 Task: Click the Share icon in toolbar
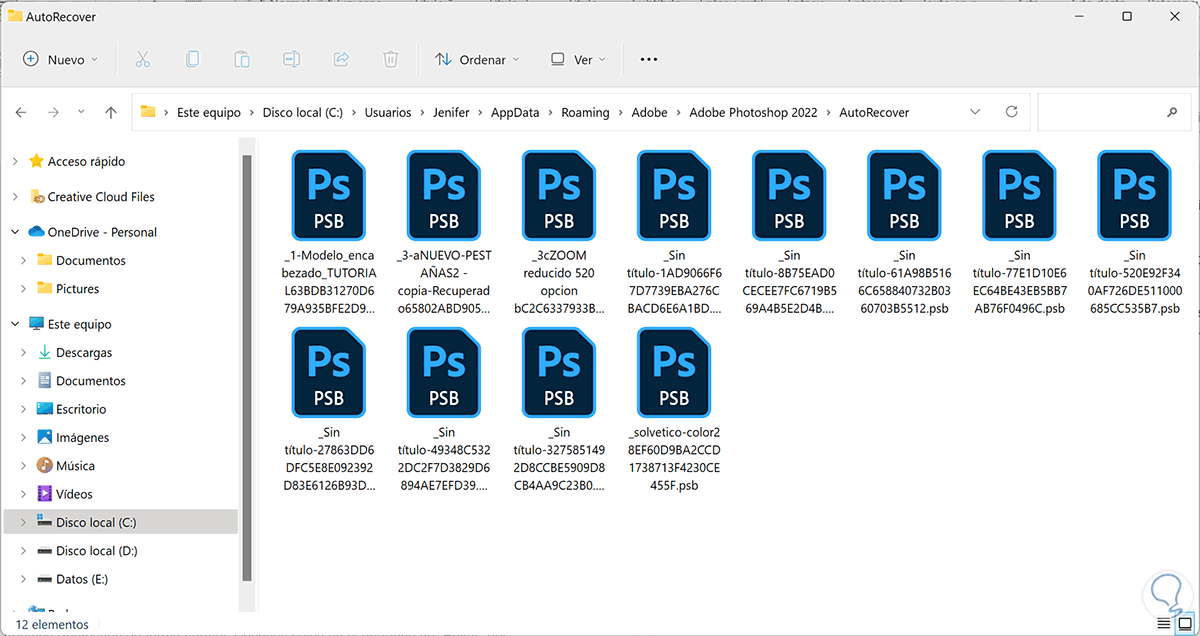click(341, 60)
